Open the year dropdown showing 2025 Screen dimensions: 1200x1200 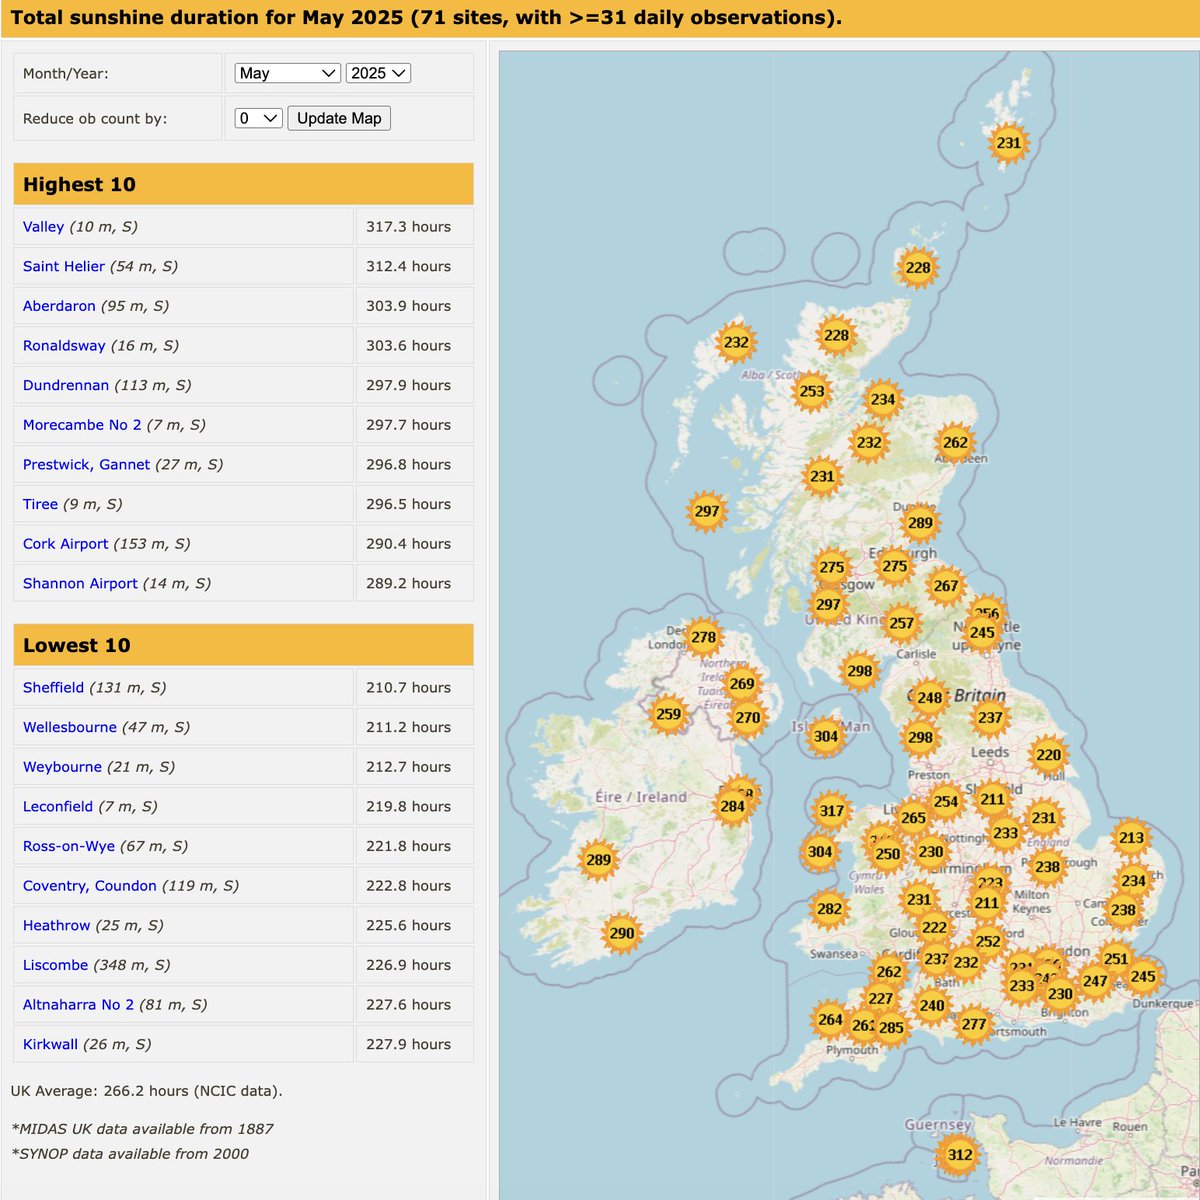click(x=378, y=73)
